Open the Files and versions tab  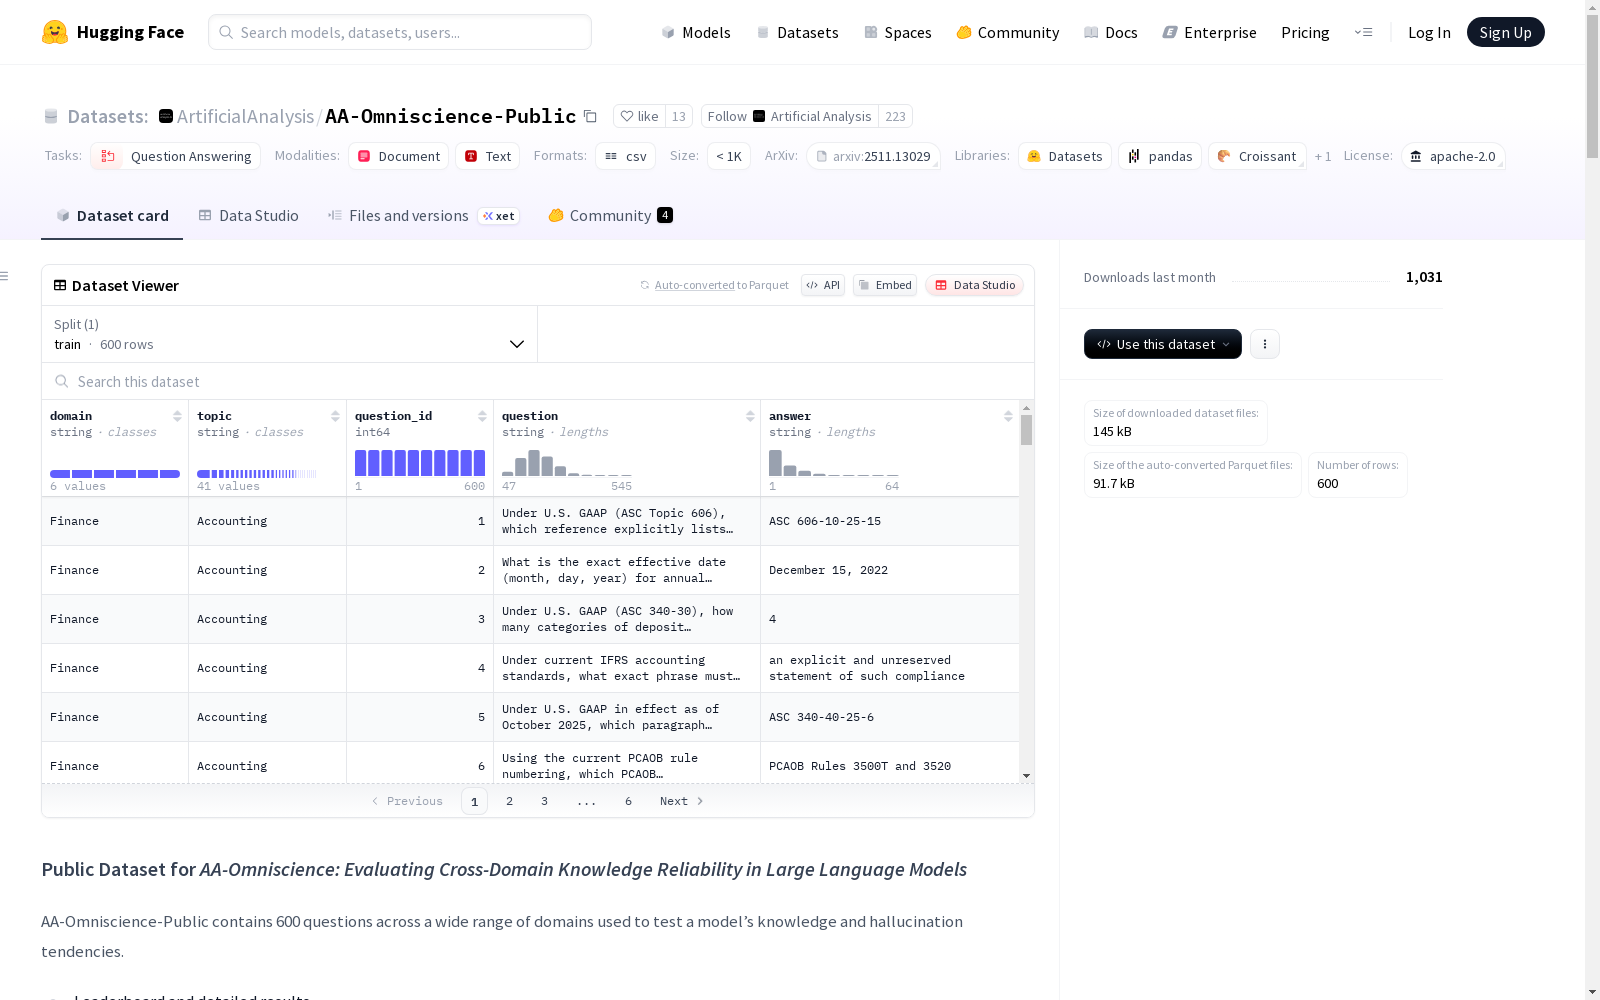coord(423,216)
